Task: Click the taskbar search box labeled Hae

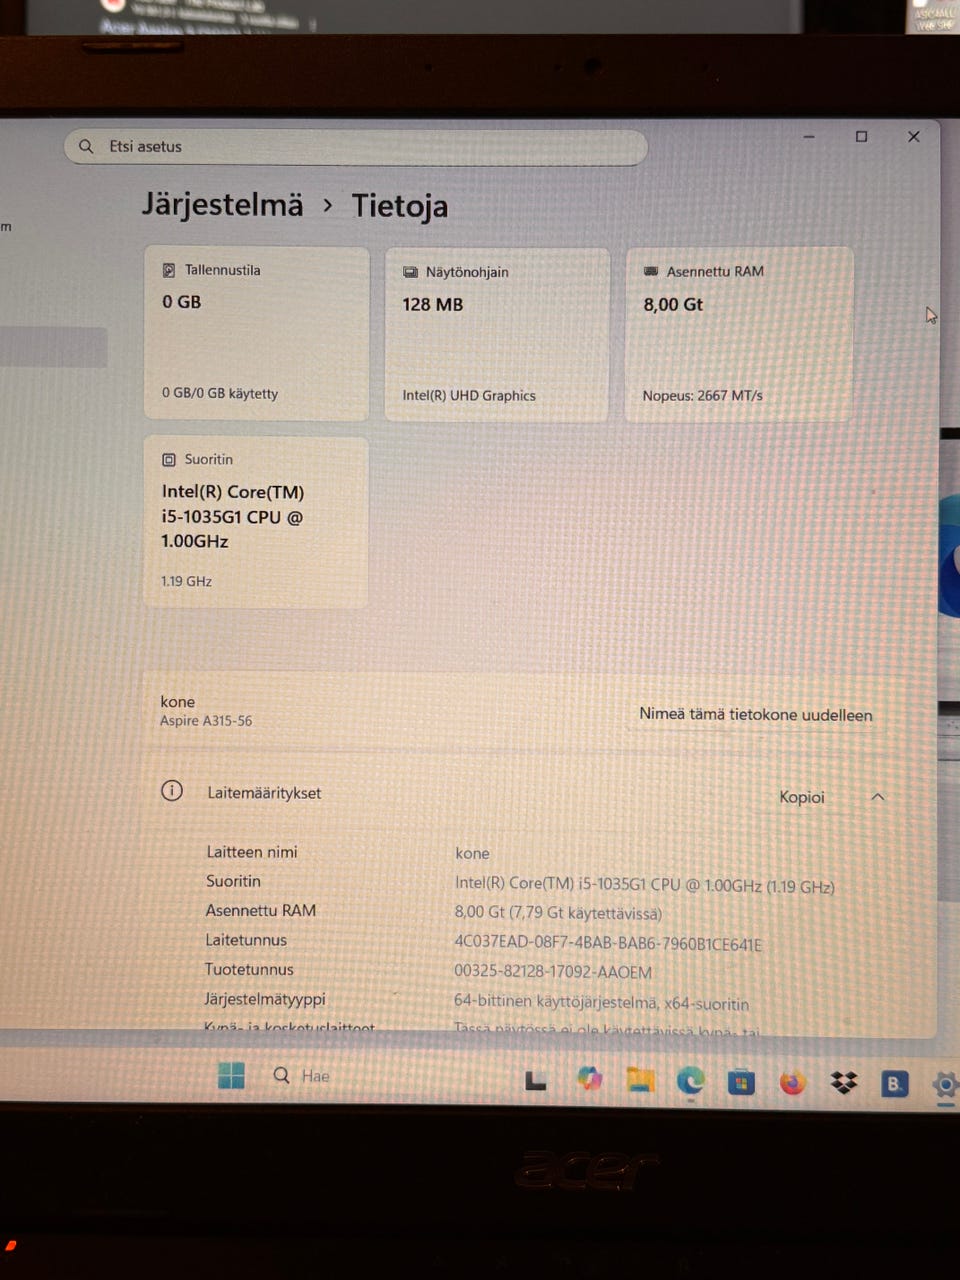Action: [301, 1076]
